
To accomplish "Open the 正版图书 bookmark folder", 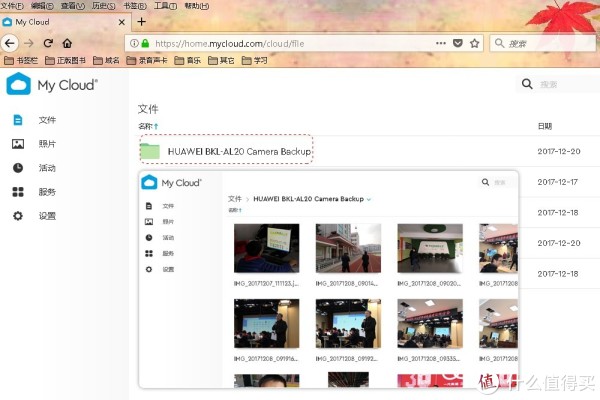I will click(x=65, y=60).
